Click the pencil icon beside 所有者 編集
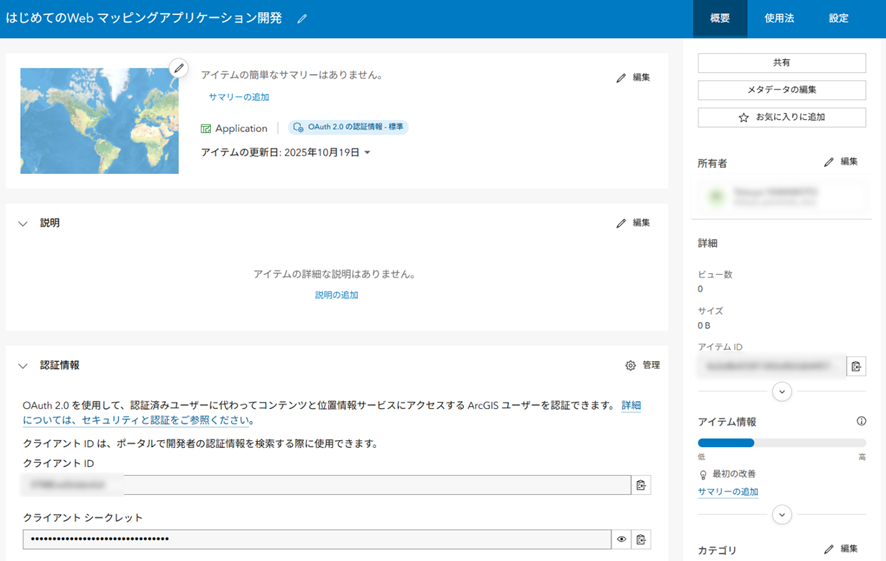Image resolution: width=886 pixels, height=561 pixels. [x=829, y=162]
